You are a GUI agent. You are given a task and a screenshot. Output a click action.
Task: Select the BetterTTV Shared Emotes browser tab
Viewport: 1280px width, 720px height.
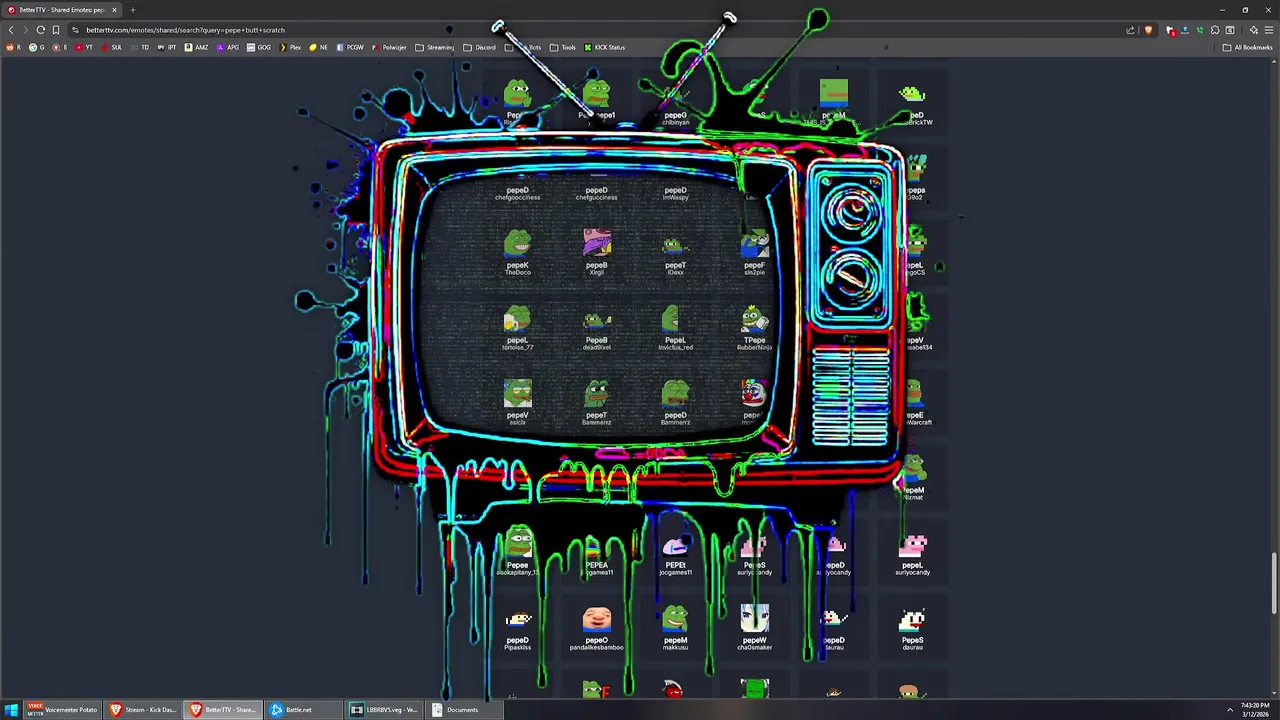62,10
